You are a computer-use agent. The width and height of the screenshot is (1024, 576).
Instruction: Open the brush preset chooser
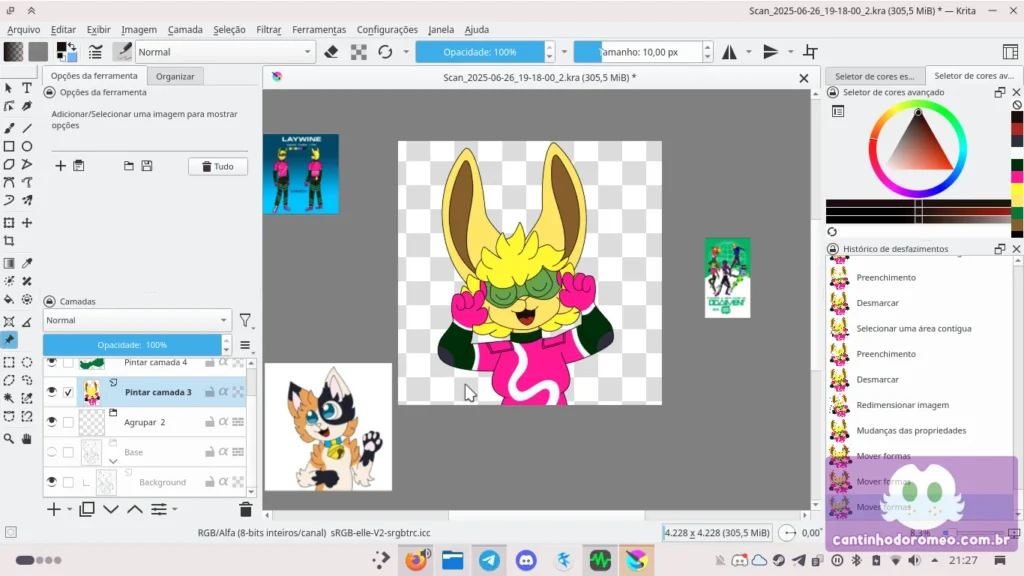tap(122, 52)
